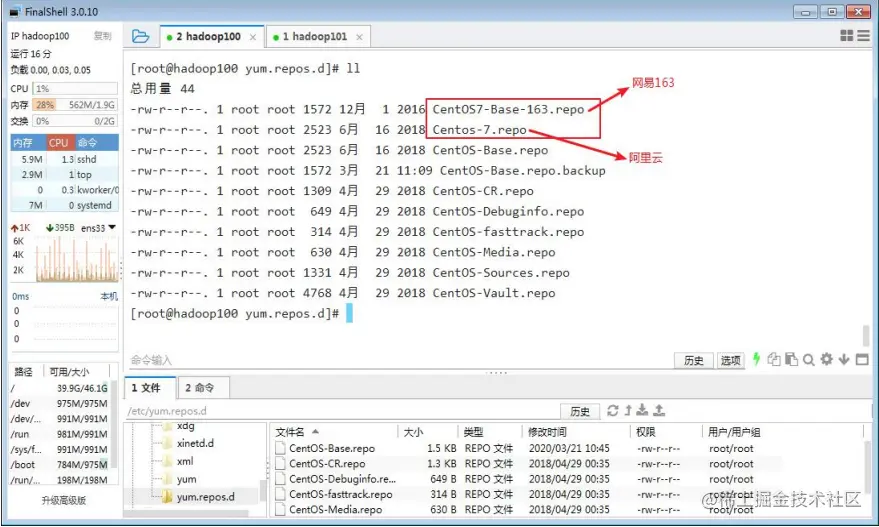This screenshot has width=879, height=527.
Task: Click the 命令输入 command input field
Action: [x=399, y=360]
